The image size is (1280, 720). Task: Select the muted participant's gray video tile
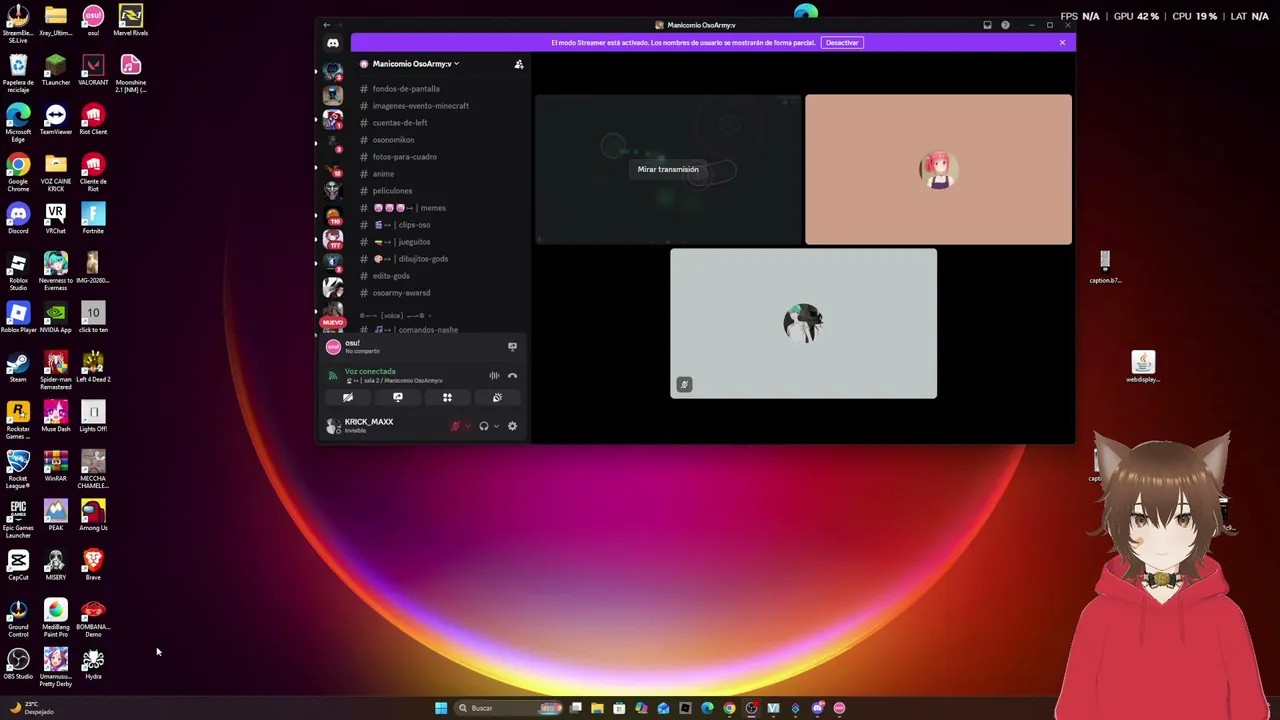click(804, 324)
